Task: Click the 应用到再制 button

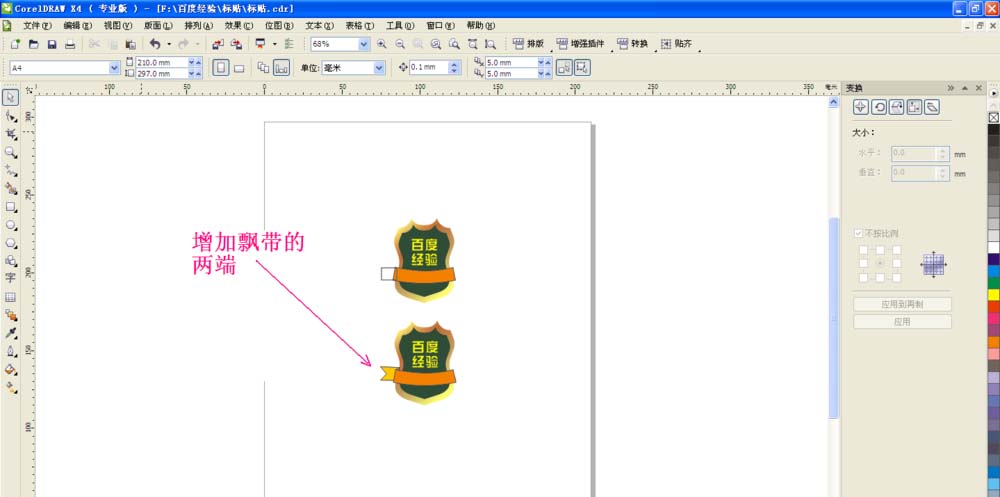Action: pyautogui.click(x=902, y=304)
